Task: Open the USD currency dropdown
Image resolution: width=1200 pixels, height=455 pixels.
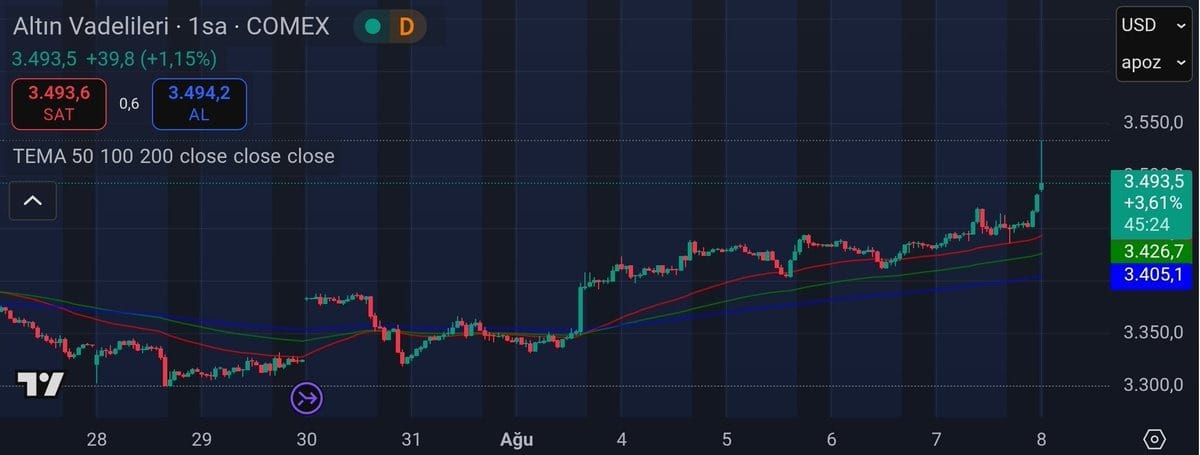Action: [x=1152, y=25]
